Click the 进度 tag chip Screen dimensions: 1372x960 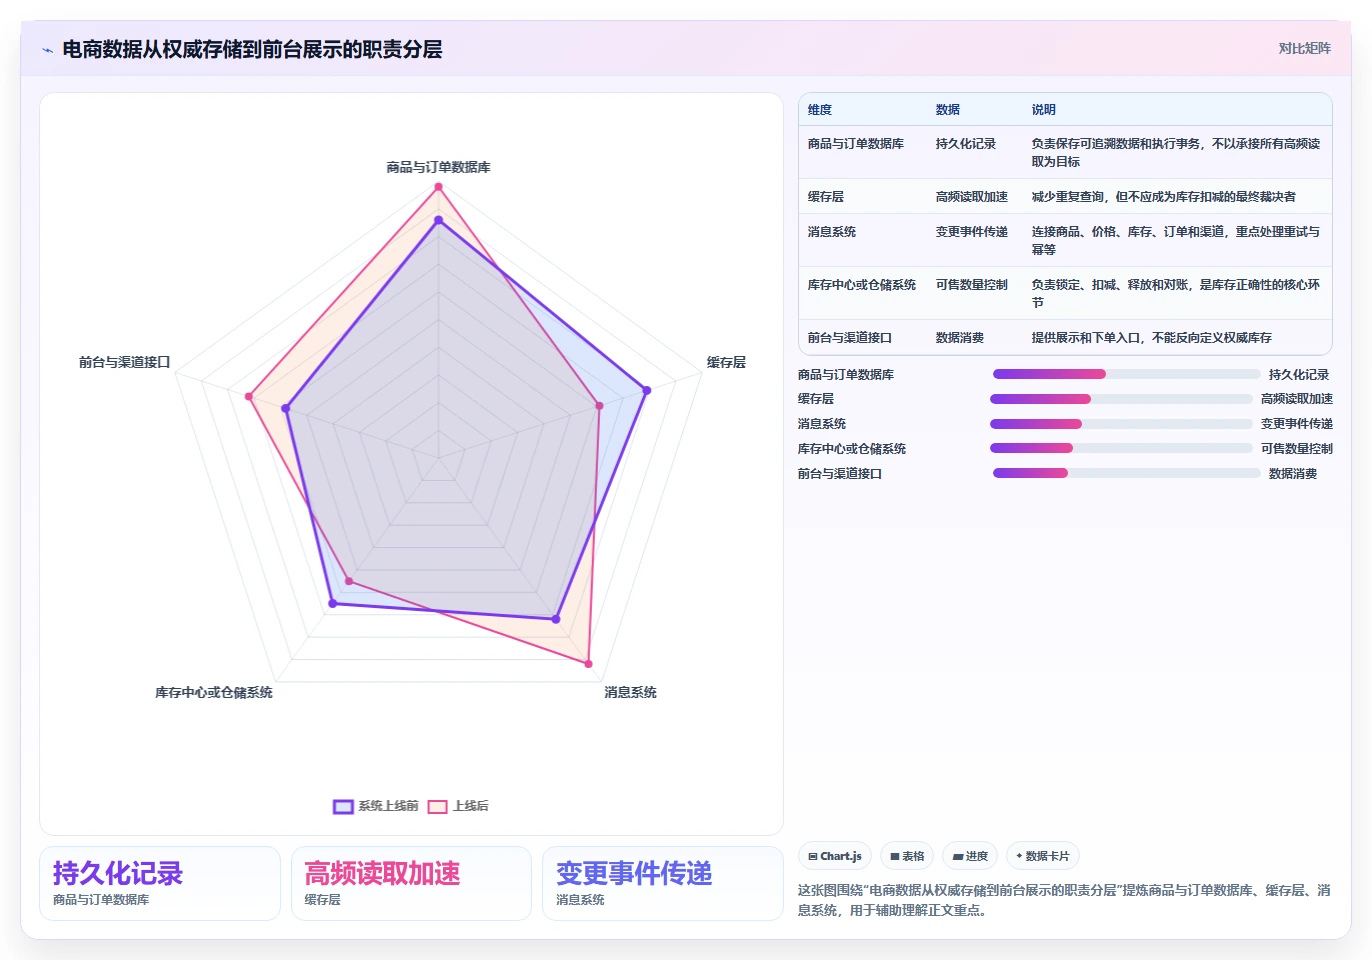[970, 856]
